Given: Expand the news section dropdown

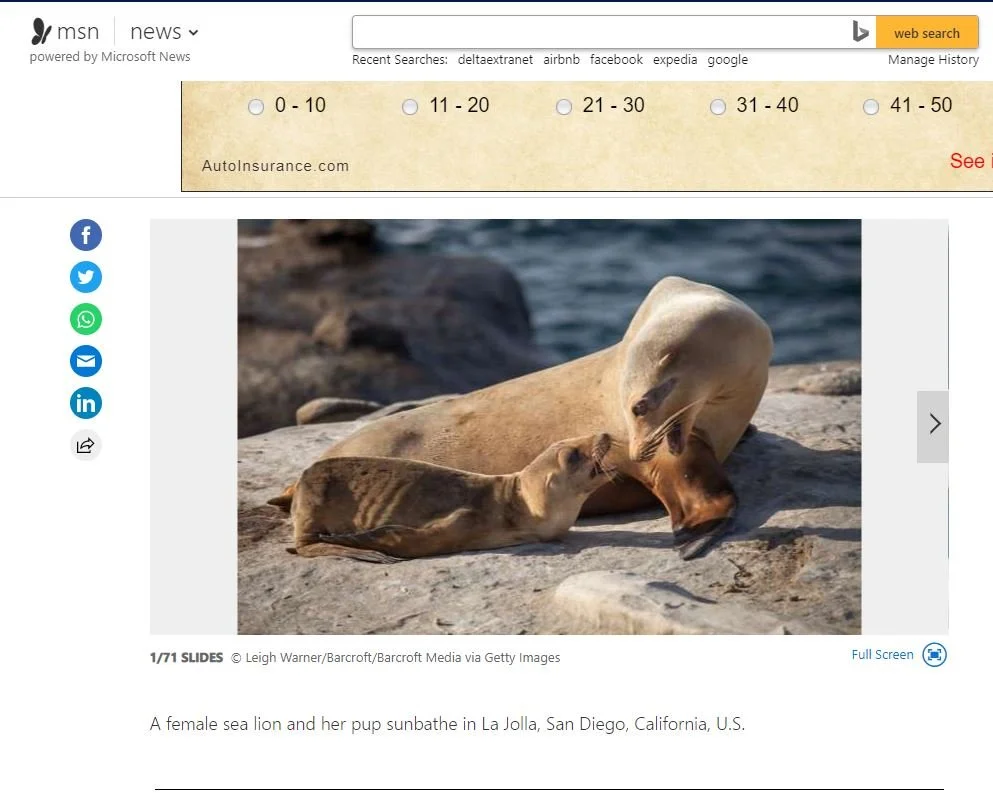Looking at the screenshot, I should [164, 32].
